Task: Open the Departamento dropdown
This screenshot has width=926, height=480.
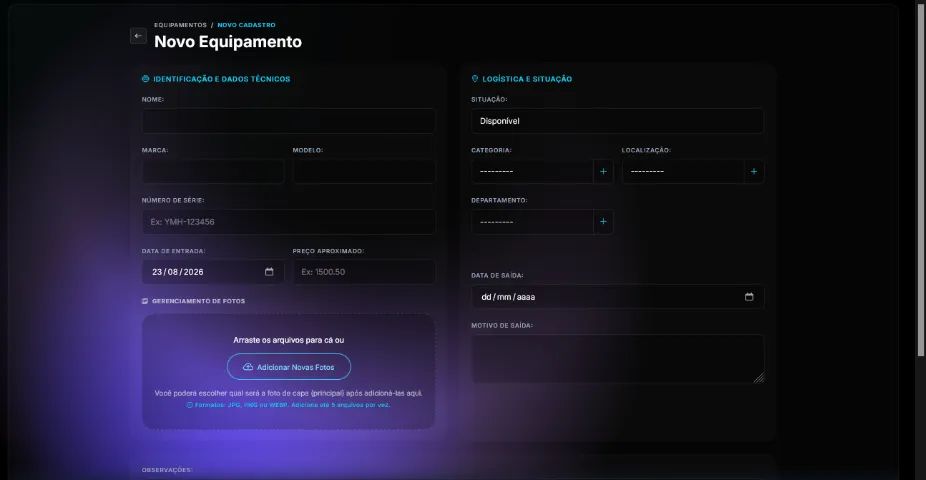Action: (x=532, y=222)
